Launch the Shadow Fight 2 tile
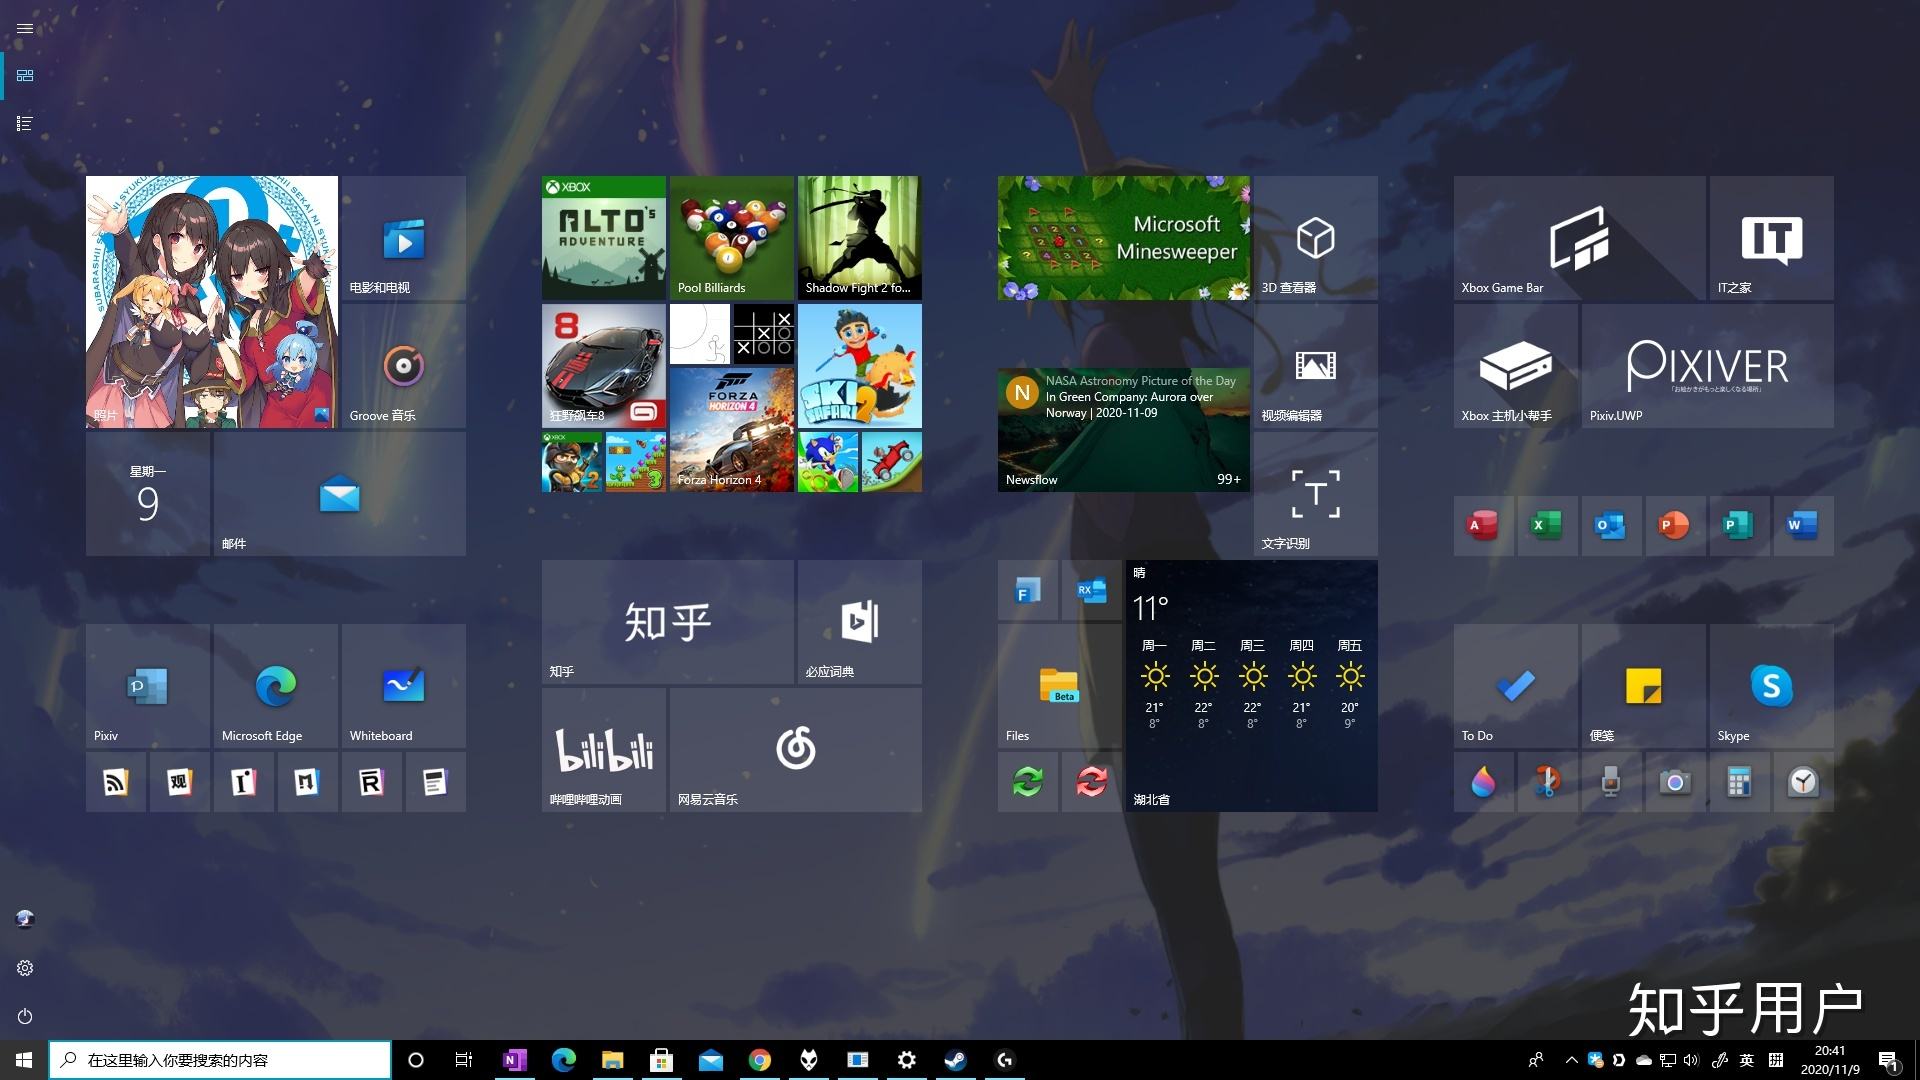Screen dimensions: 1920x1080 tap(859, 238)
